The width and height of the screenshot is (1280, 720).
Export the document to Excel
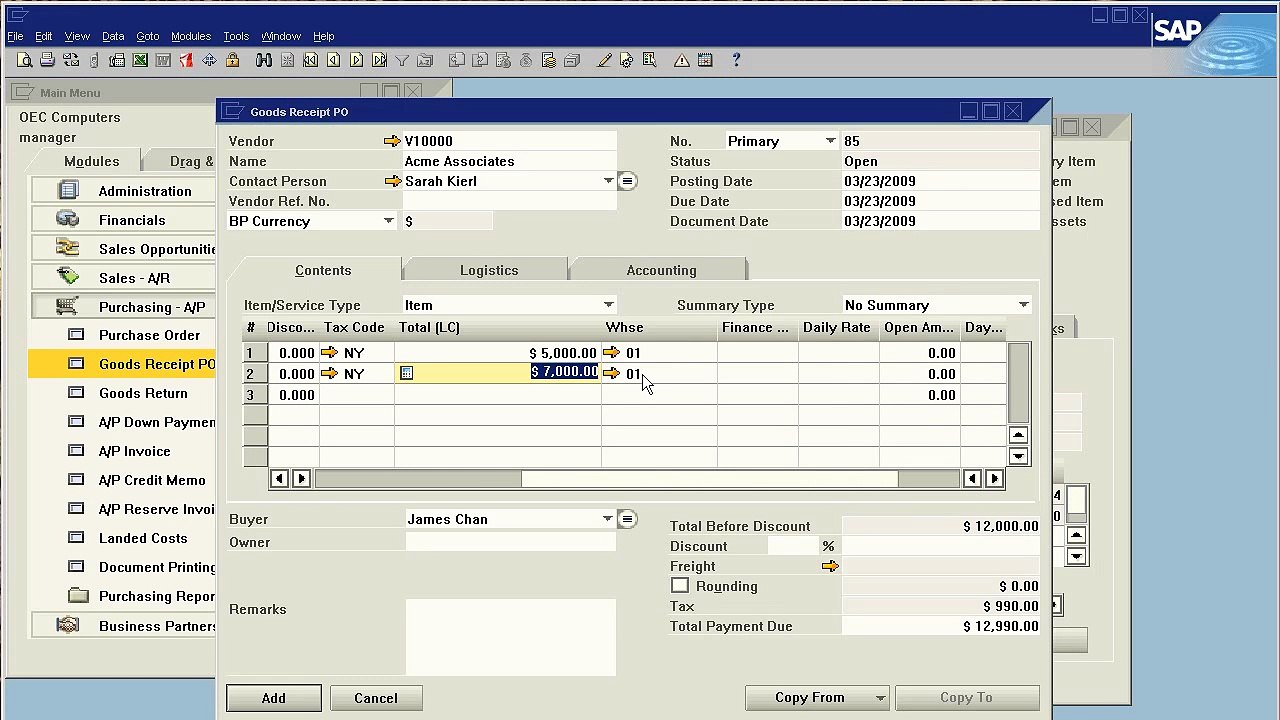pos(140,61)
